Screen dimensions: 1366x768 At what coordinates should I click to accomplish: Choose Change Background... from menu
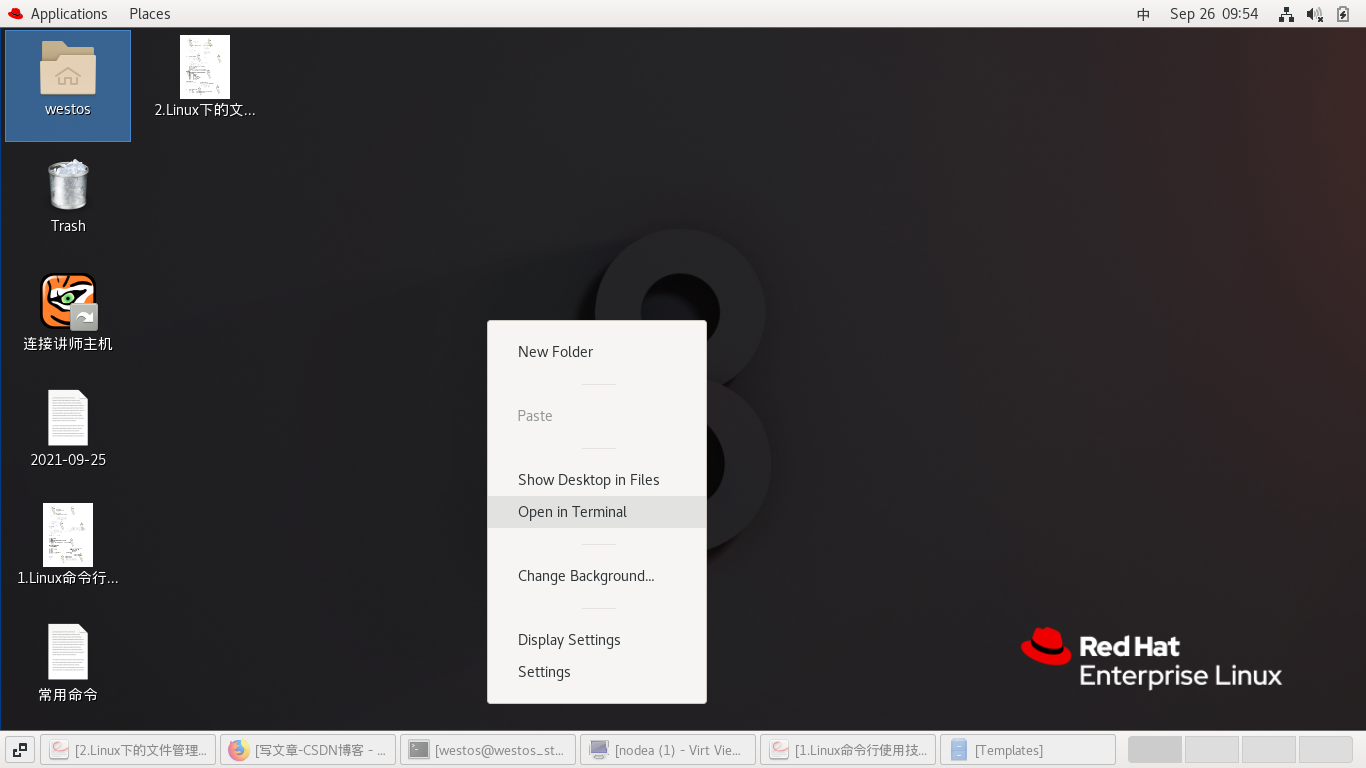[x=596, y=576]
